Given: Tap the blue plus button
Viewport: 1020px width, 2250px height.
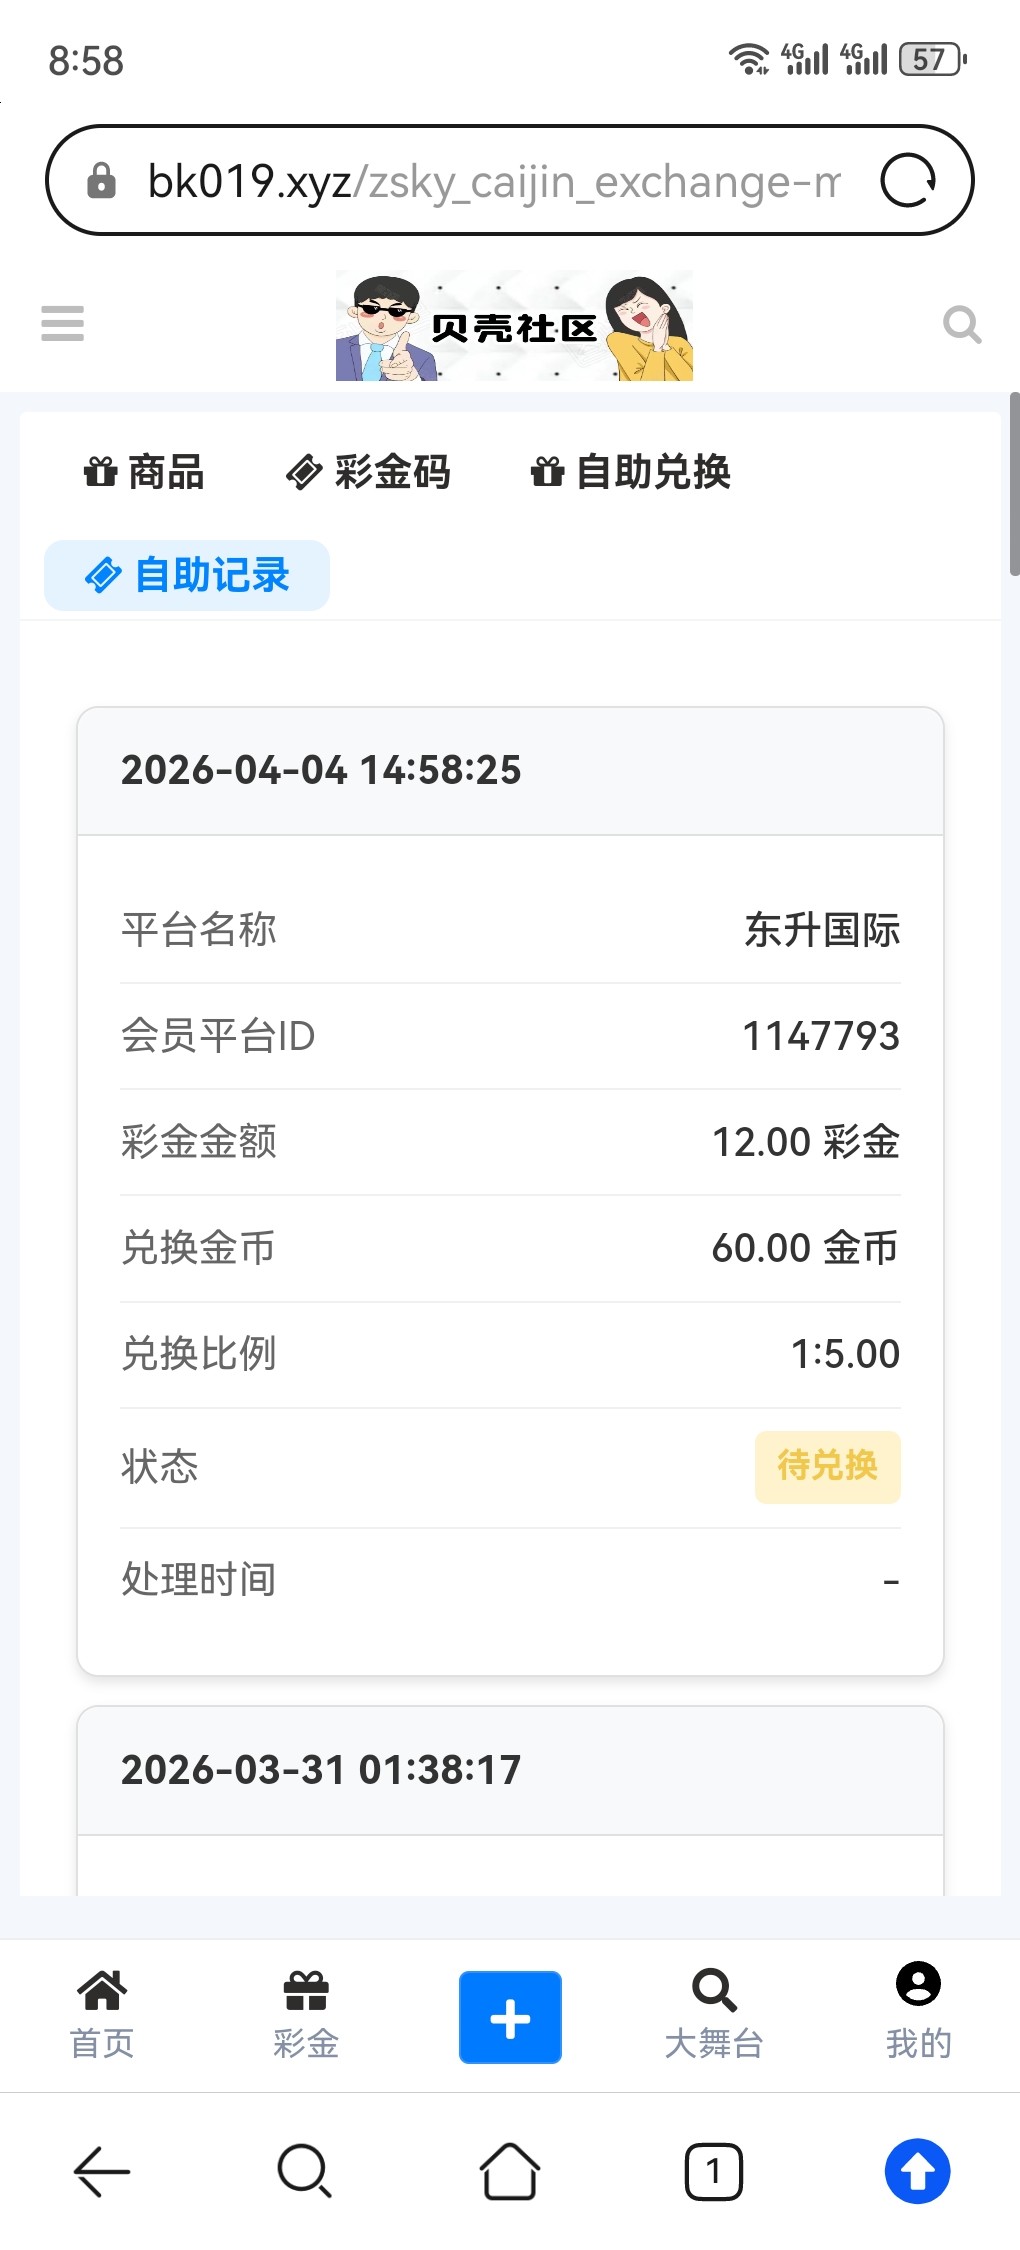Looking at the screenshot, I should coord(510,2017).
